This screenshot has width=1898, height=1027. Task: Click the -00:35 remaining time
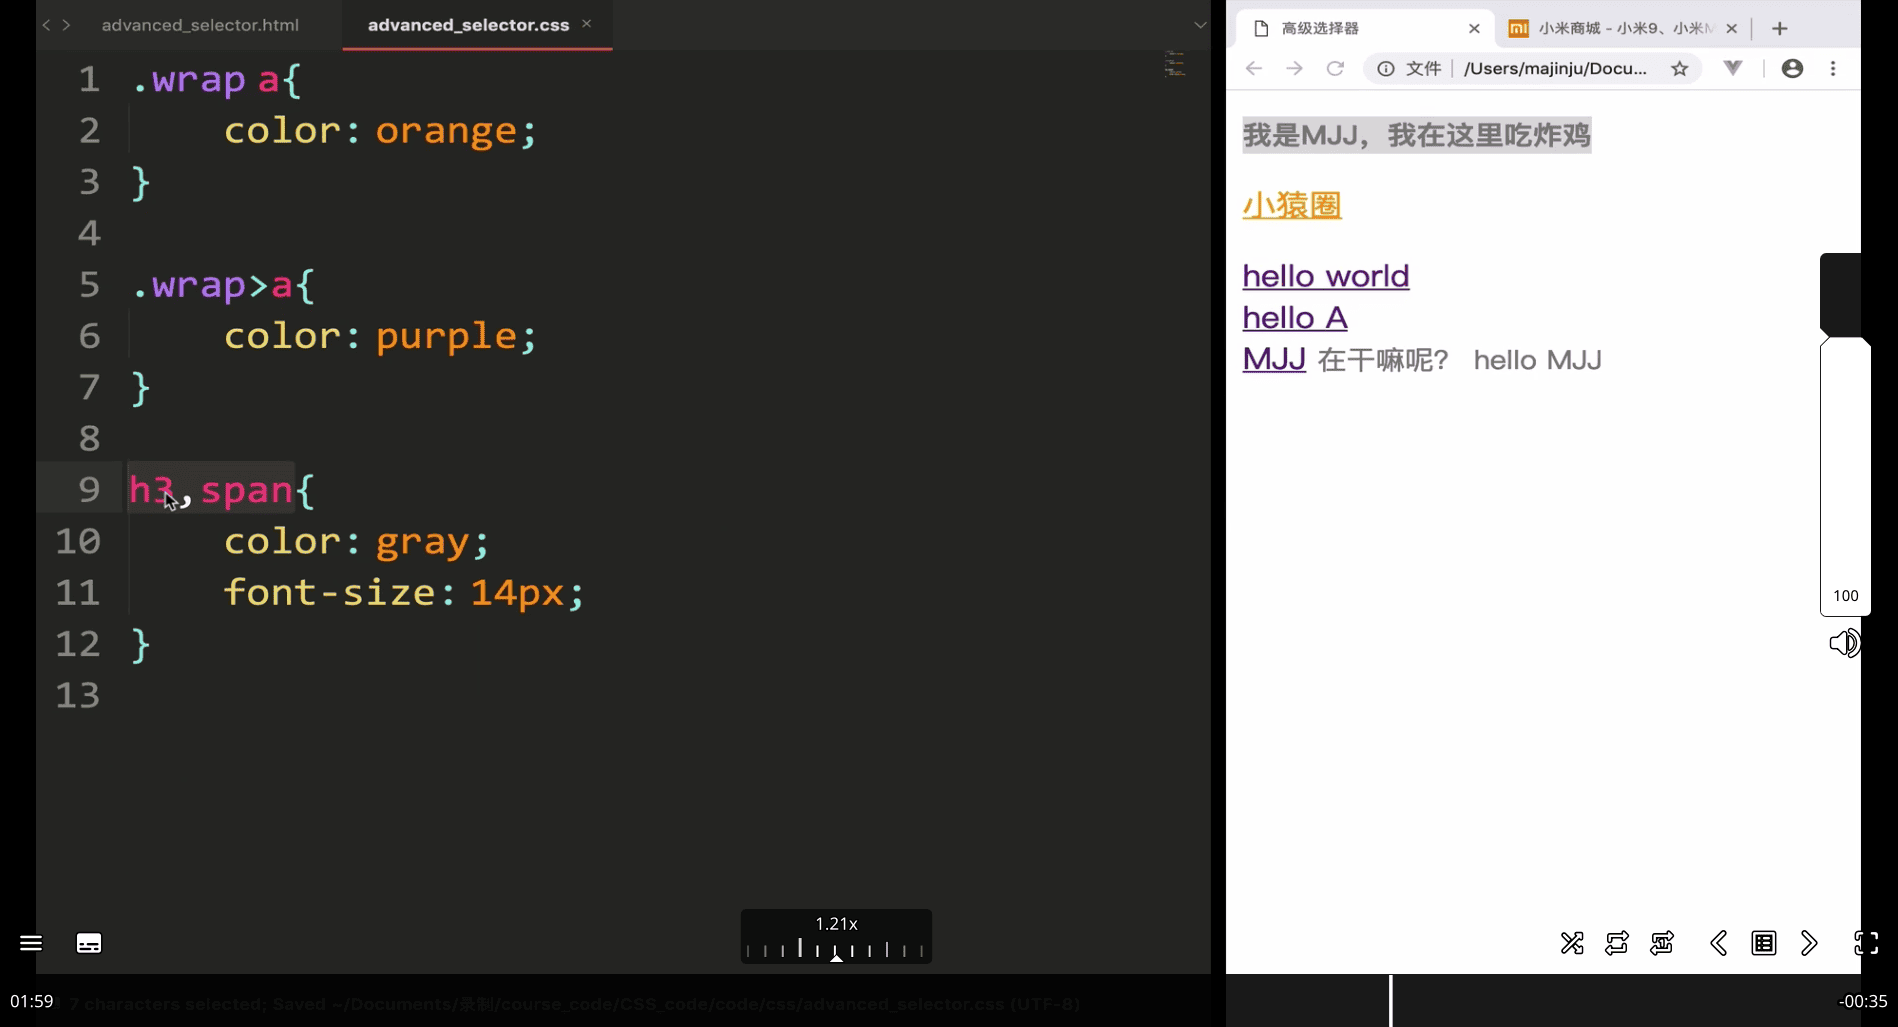coord(1863,1001)
